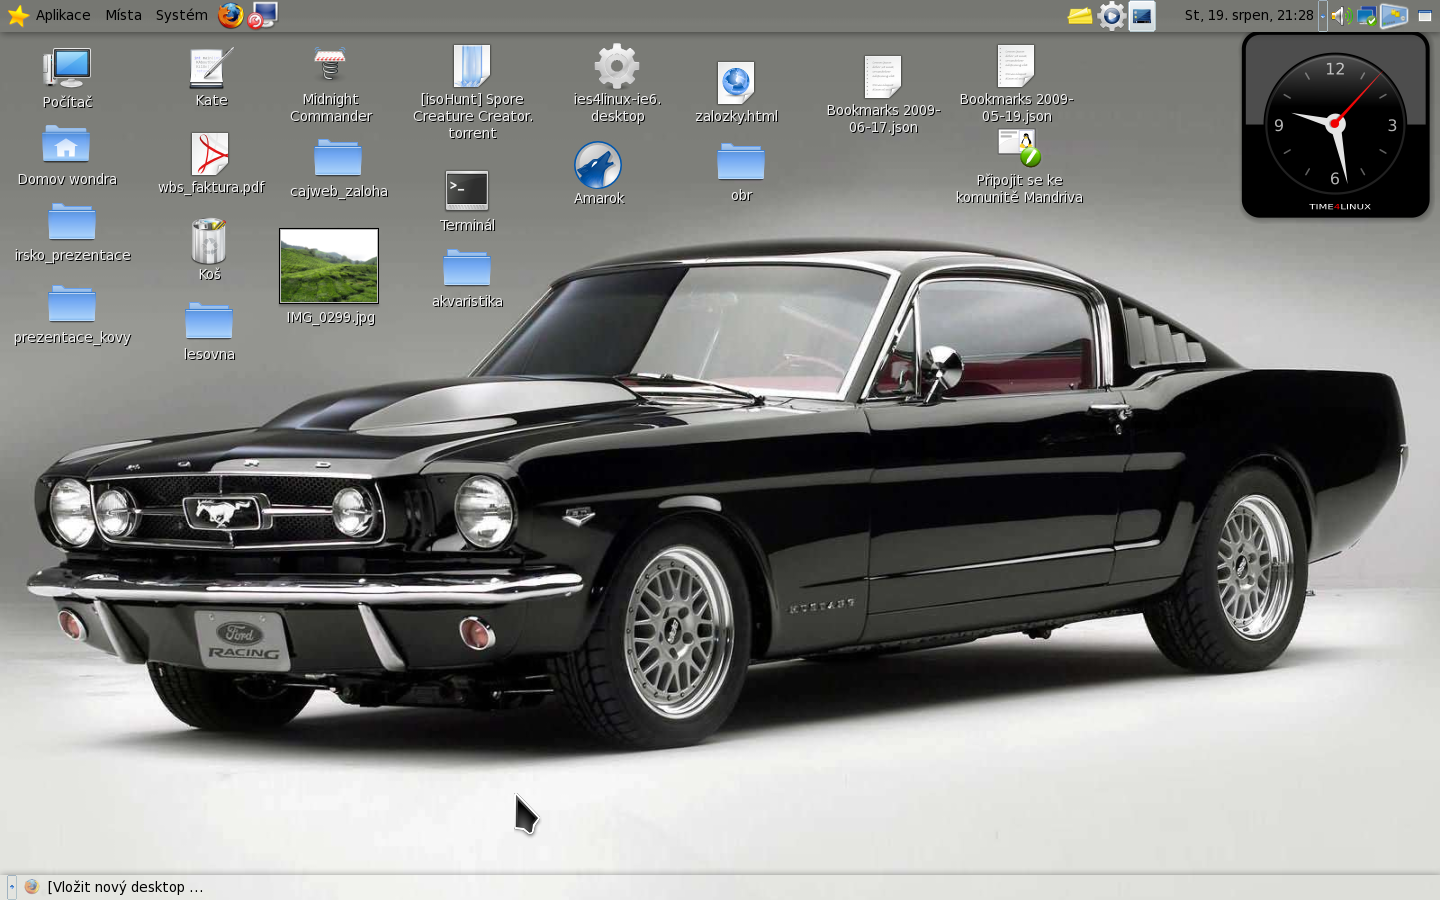This screenshot has height=900, width=1440.
Task: Click the network status tray icon
Action: pyautogui.click(x=1366, y=15)
